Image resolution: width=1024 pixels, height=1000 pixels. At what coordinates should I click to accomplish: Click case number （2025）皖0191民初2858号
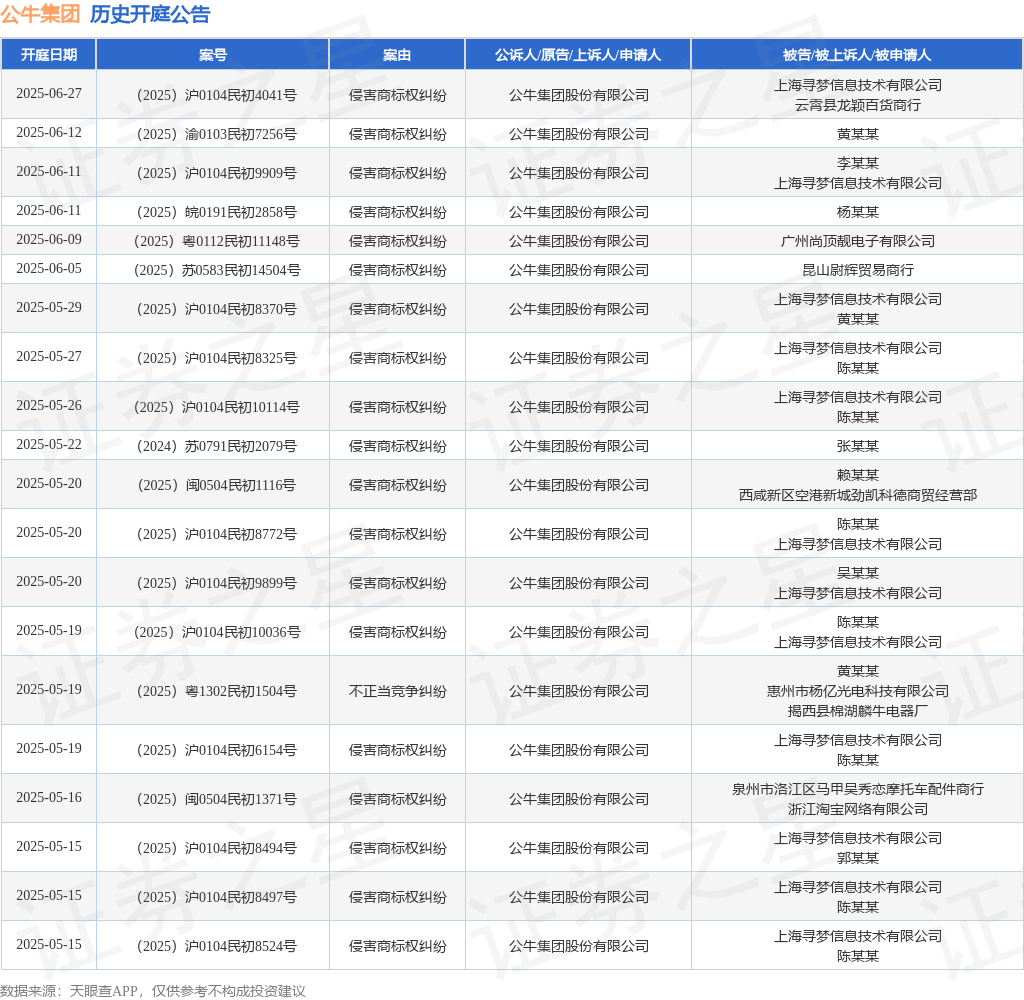[217, 212]
